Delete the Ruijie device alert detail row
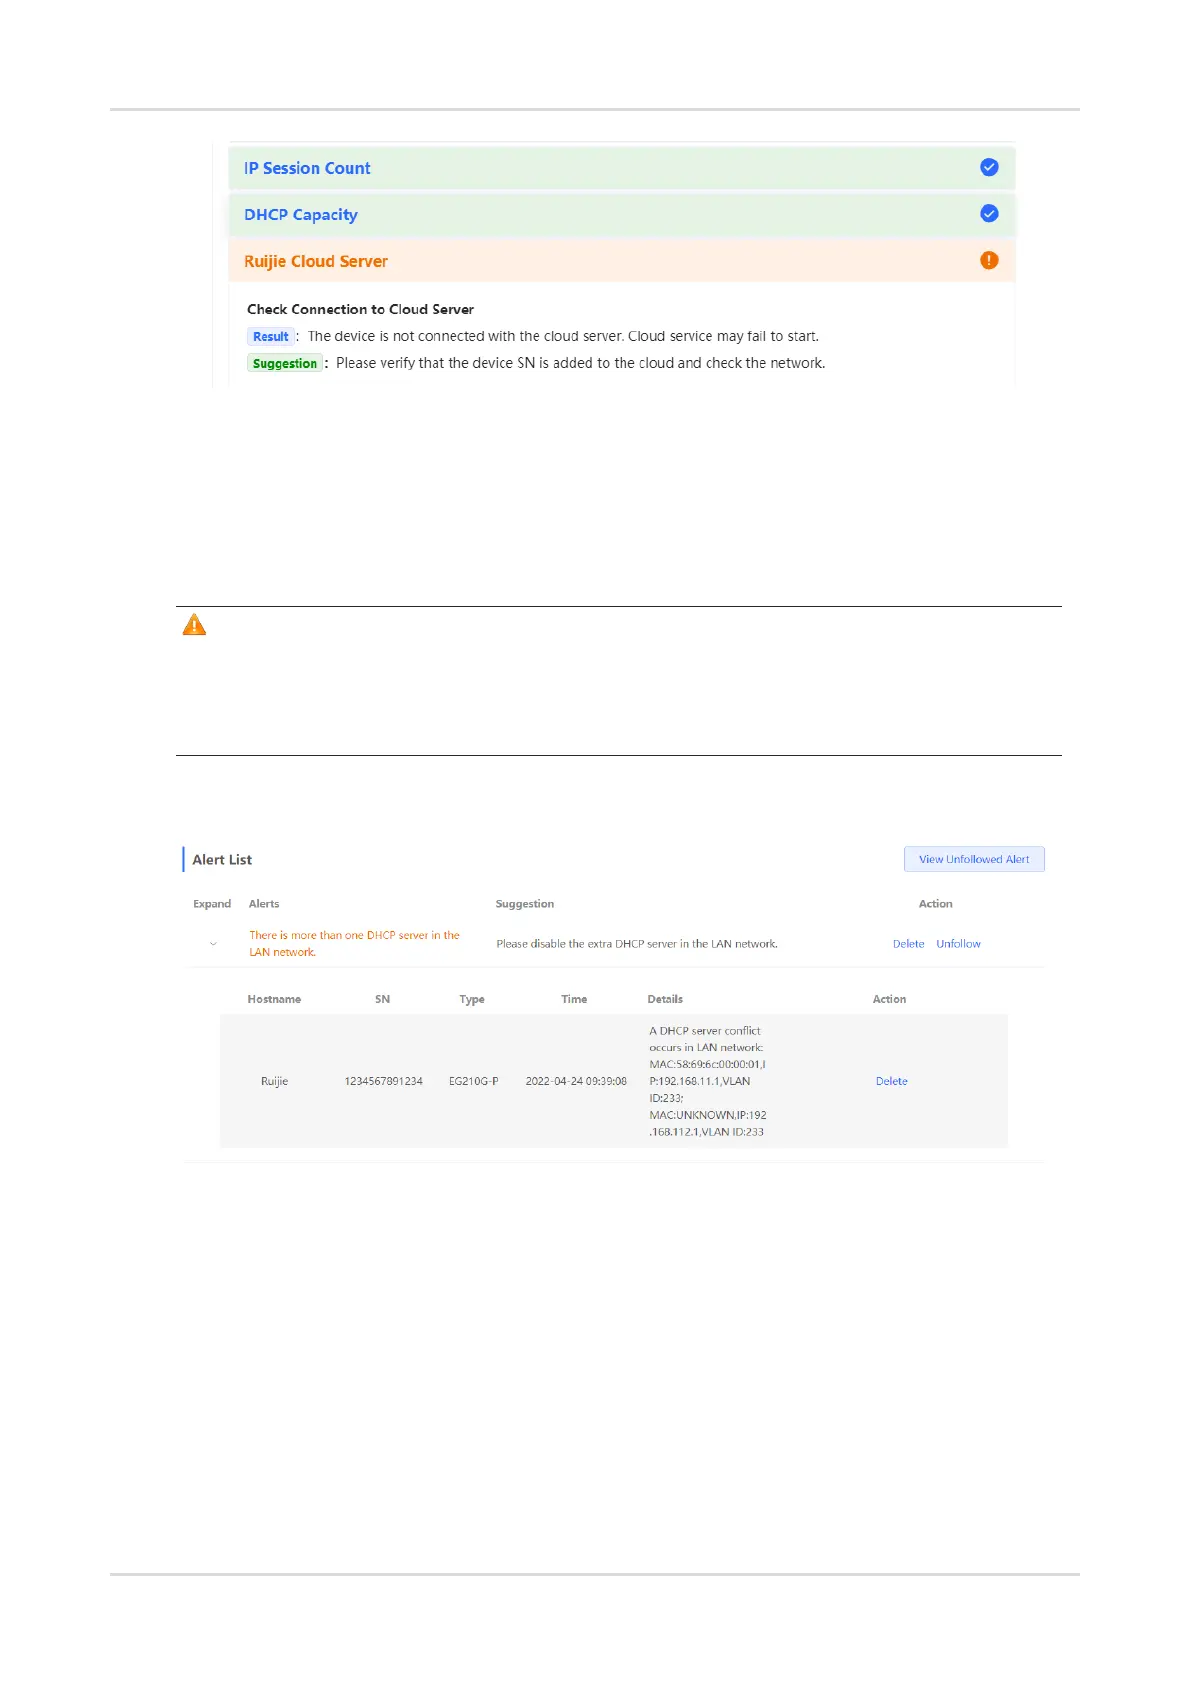1191x1684 pixels. pyautogui.click(x=891, y=1081)
